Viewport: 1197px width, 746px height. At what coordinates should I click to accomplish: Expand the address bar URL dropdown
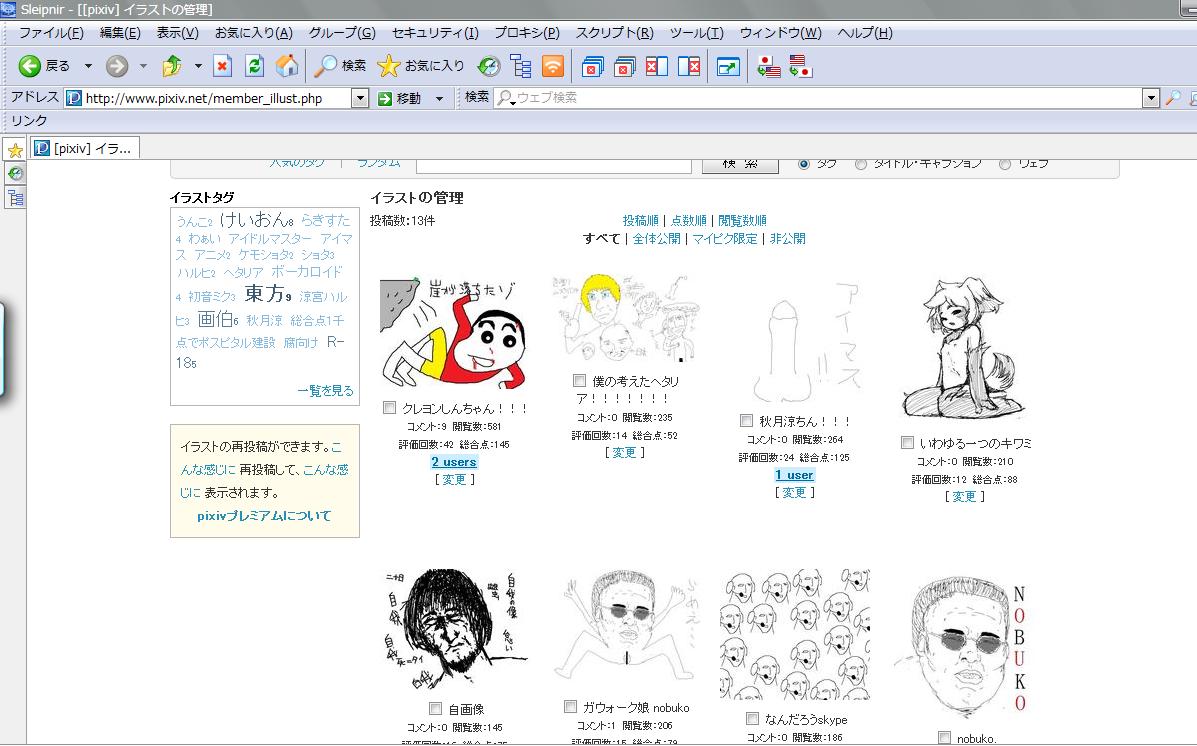(x=360, y=98)
